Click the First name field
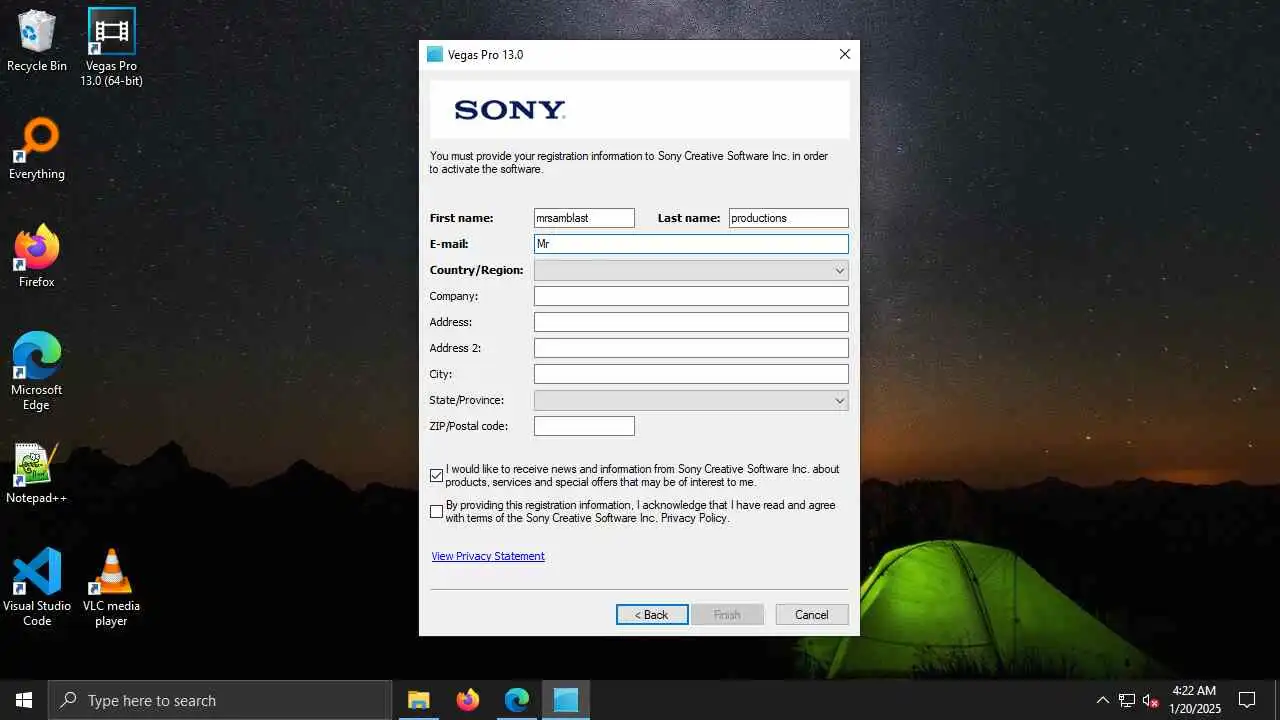The width and height of the screenshot is (1280, 720). pos(584,218)
